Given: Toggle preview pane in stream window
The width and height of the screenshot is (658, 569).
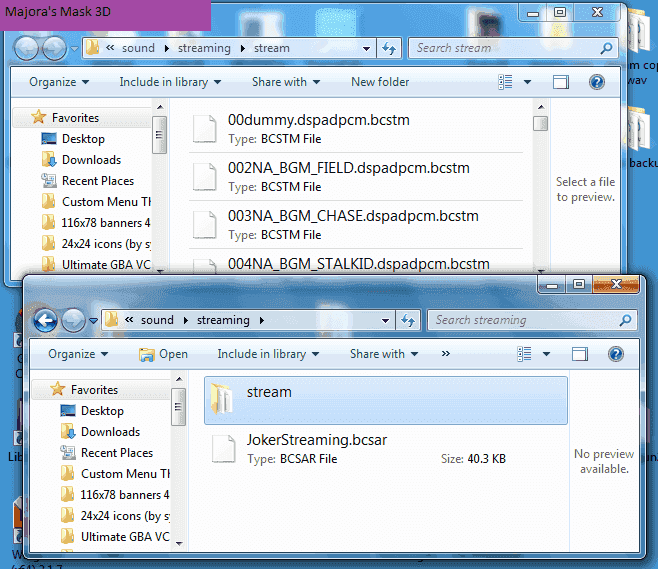Looking at the screenshot, I should [x=561, y=82].
